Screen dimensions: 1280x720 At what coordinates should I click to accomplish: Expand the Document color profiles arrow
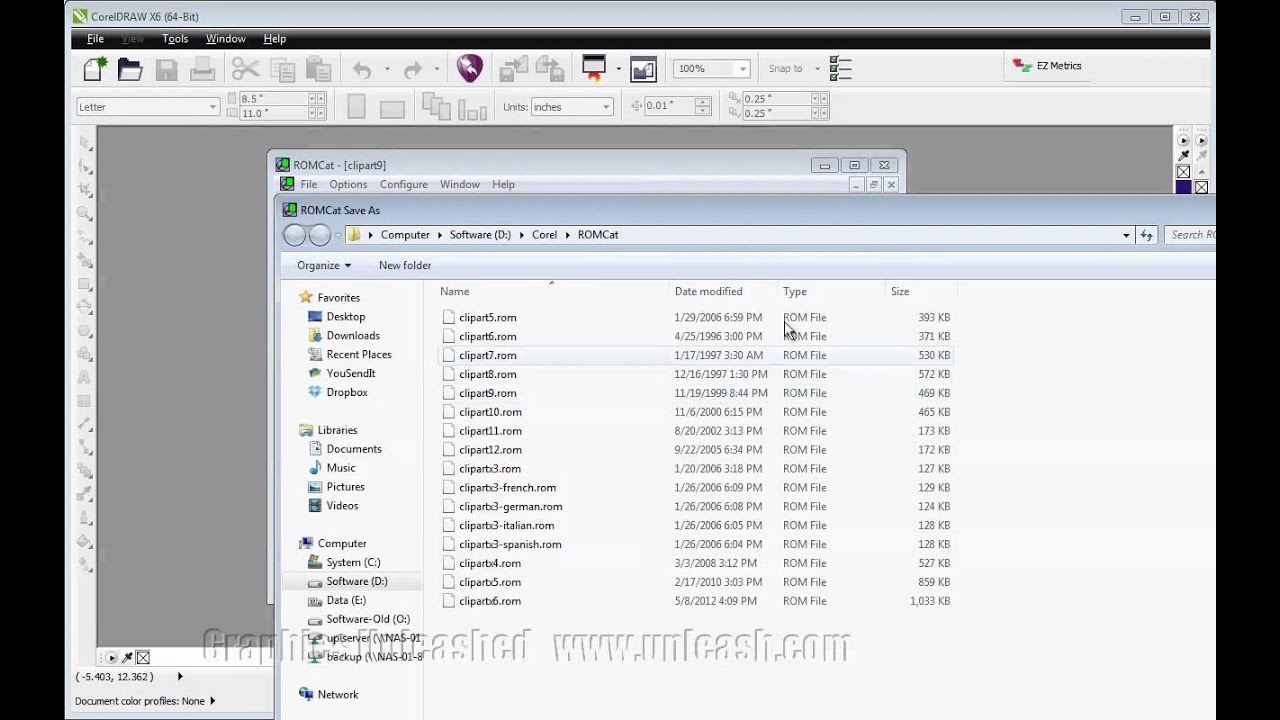[x=212, y=701]
